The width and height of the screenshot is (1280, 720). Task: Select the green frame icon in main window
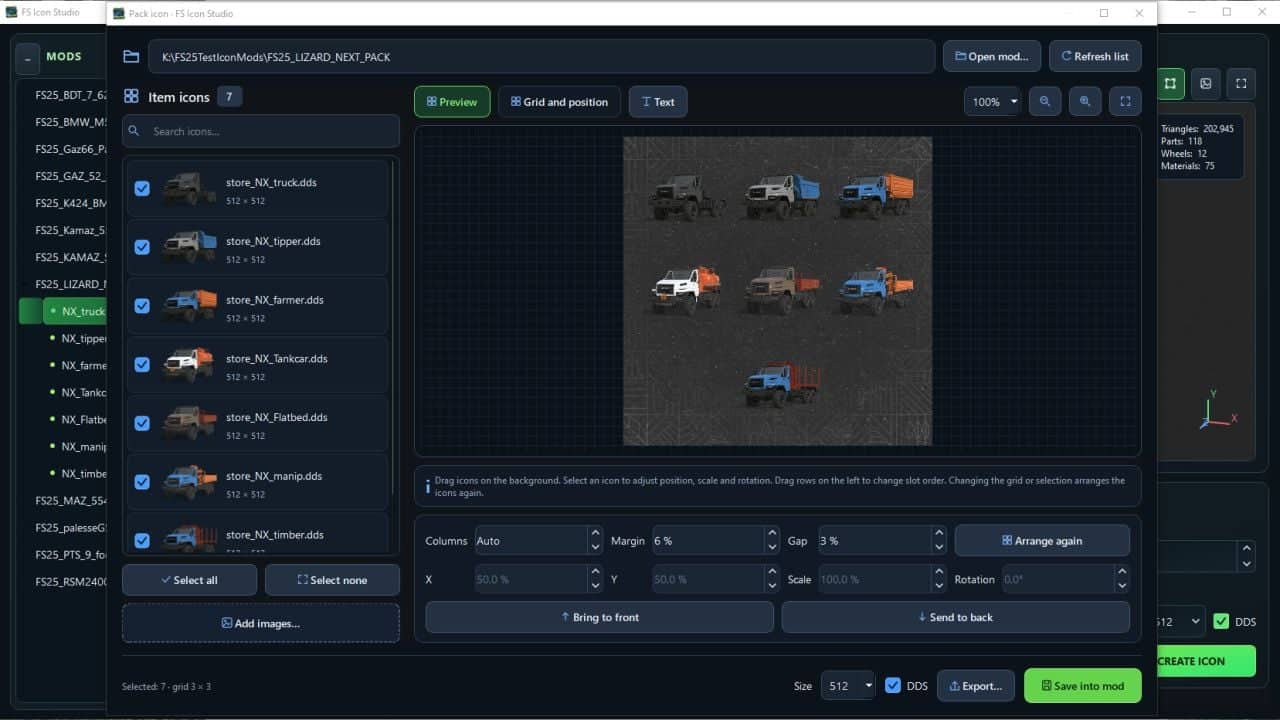coord(1170,84)
